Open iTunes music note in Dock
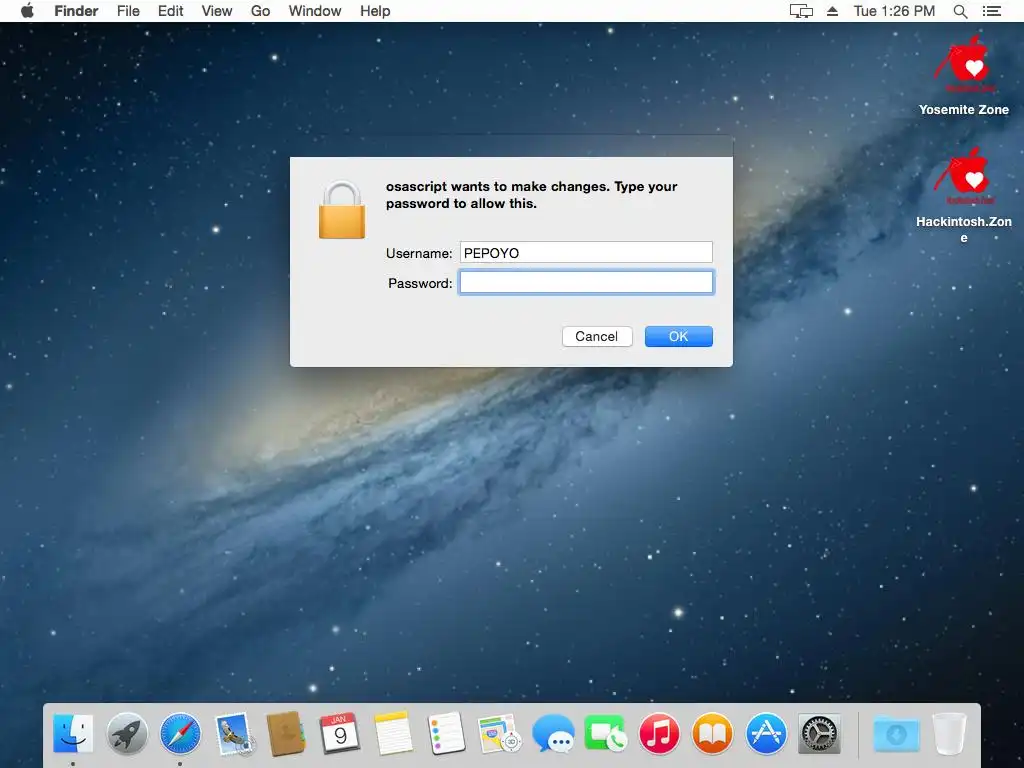Screen dimensions: 1024x768 tap(659, 733)
